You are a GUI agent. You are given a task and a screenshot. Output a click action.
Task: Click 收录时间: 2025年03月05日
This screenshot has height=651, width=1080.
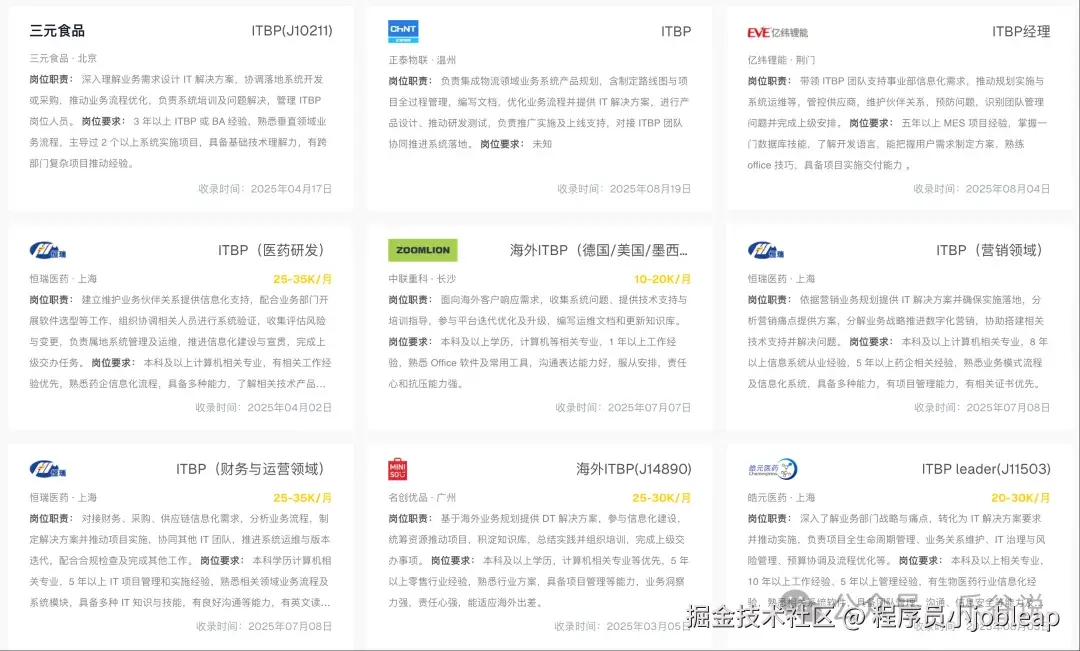(623, 626)
